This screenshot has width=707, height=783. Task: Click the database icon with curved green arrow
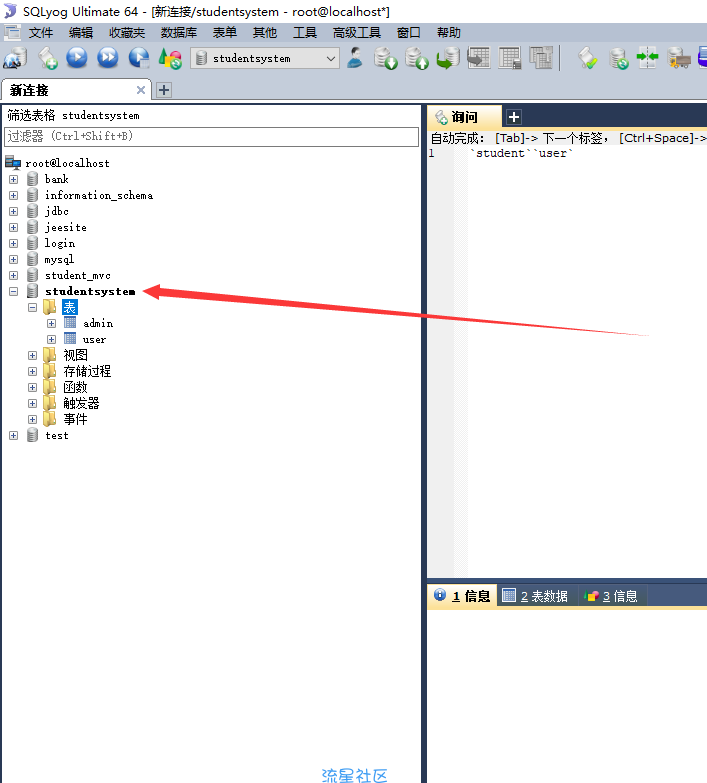click(448, 58)
